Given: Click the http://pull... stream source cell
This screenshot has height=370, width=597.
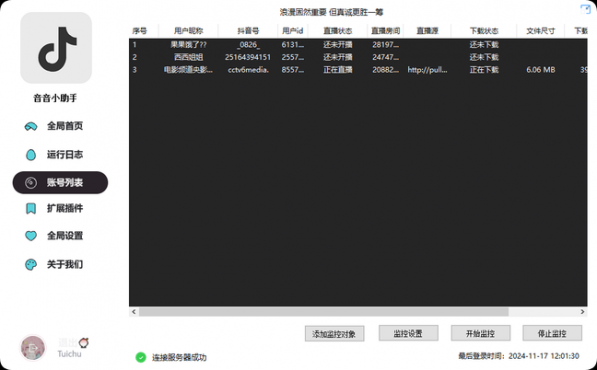Looking at the screenshot, I should 427,70.
